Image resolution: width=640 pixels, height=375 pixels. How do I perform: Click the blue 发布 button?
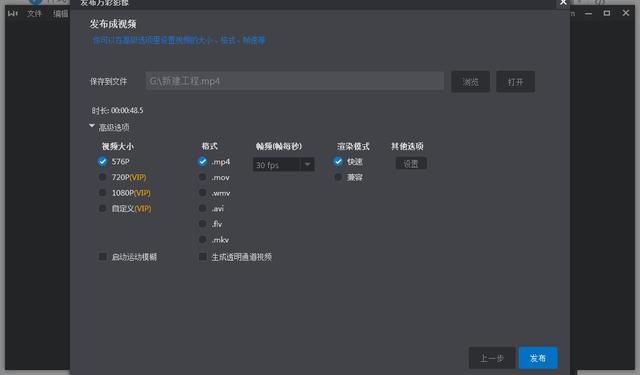(x=538, y=358)
